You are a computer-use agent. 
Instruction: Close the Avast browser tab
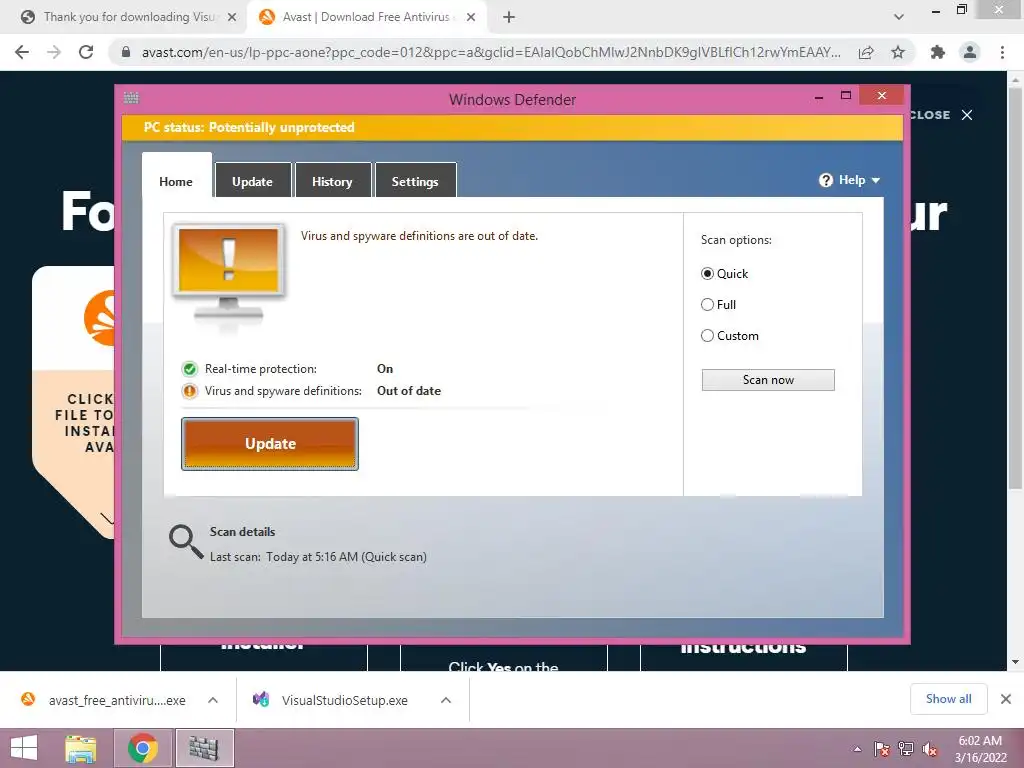[471, 17]
